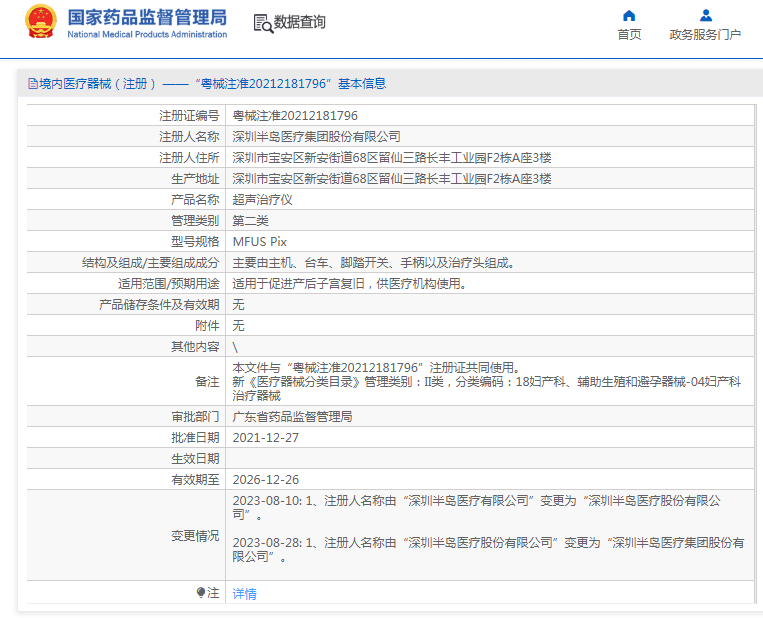Click the 生产地址 address value
763x618 pixels.
(392, 179)
